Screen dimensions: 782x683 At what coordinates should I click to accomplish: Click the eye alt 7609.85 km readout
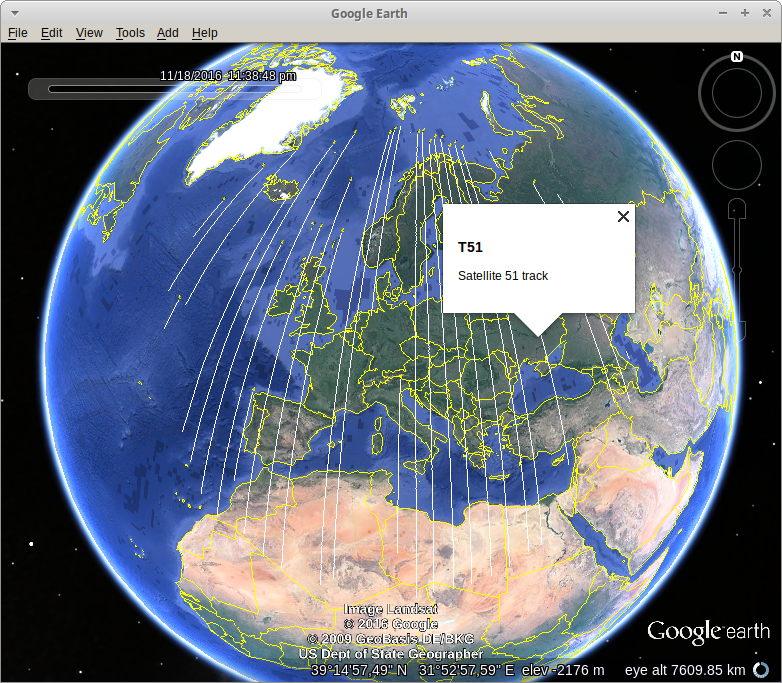685,670
